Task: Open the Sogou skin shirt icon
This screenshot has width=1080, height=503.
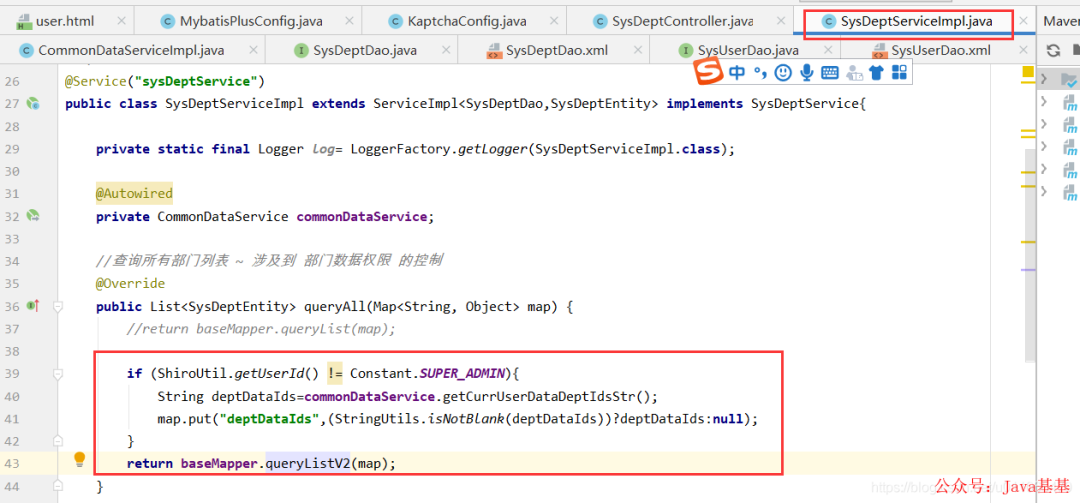Action: click(876, 72)
